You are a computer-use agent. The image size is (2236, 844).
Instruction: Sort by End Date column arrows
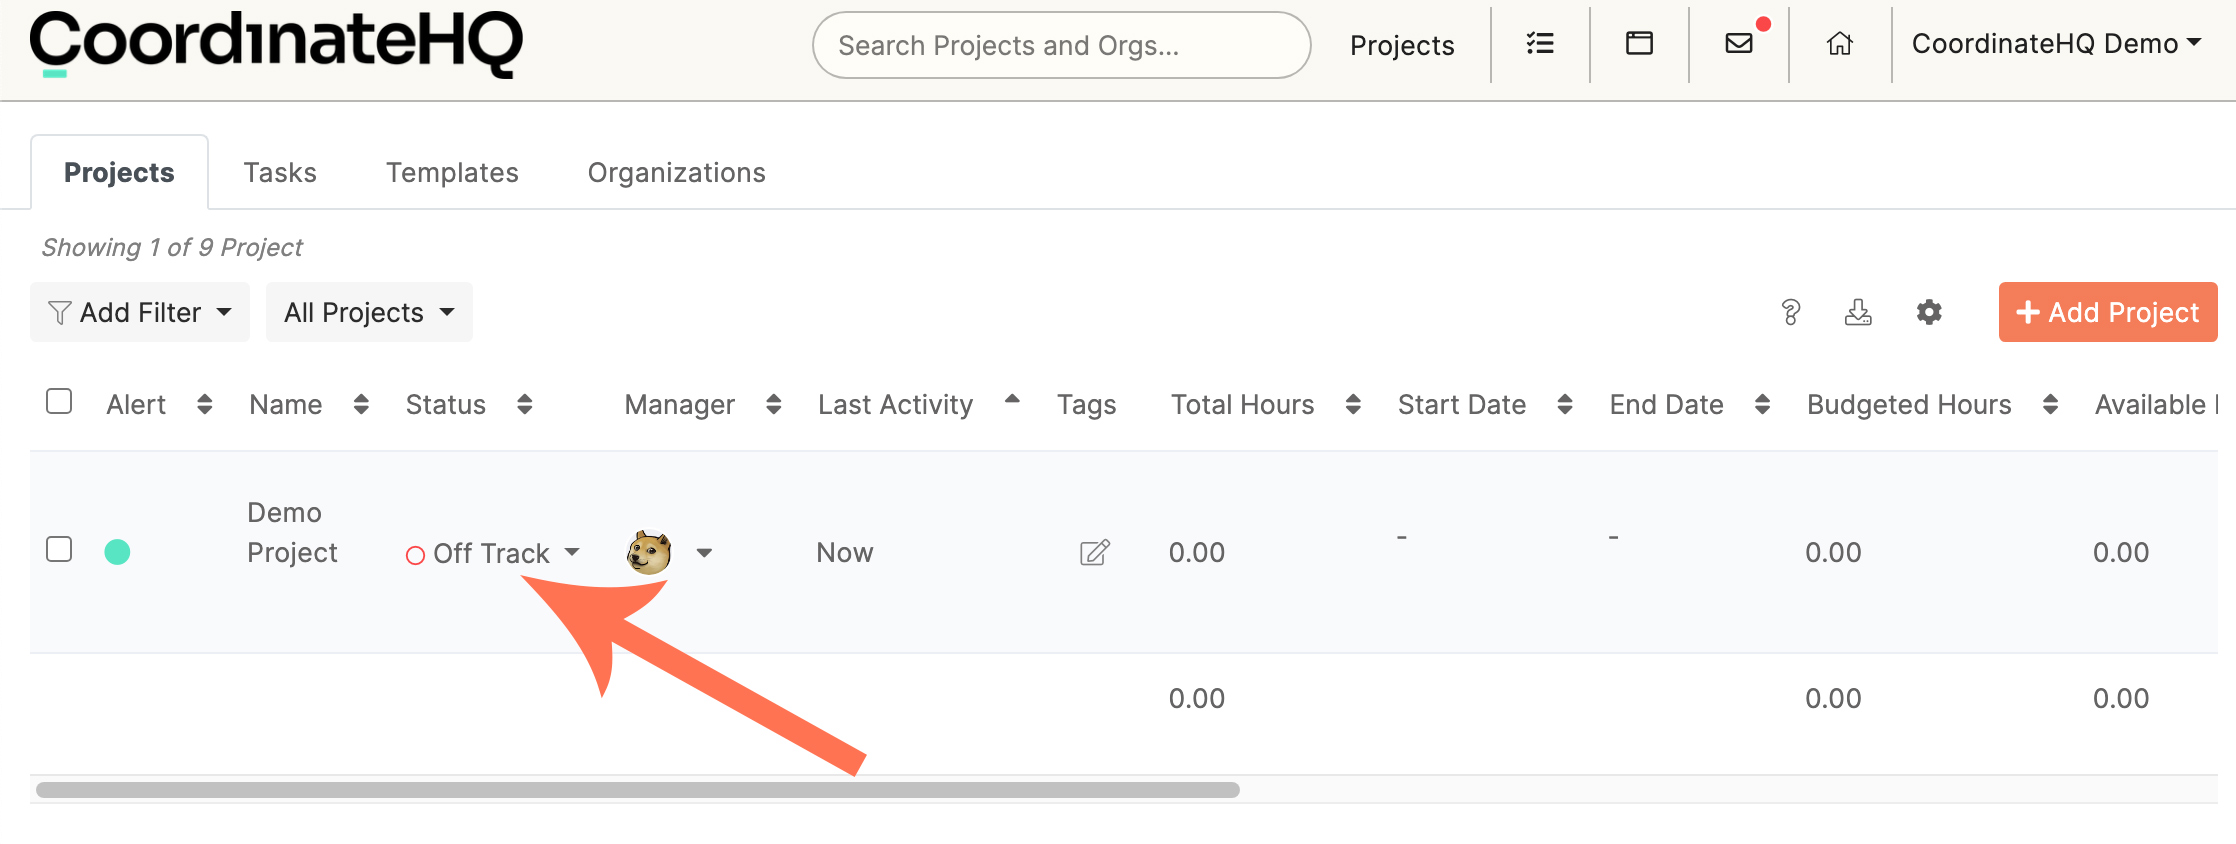click(x=1763, y=404)
